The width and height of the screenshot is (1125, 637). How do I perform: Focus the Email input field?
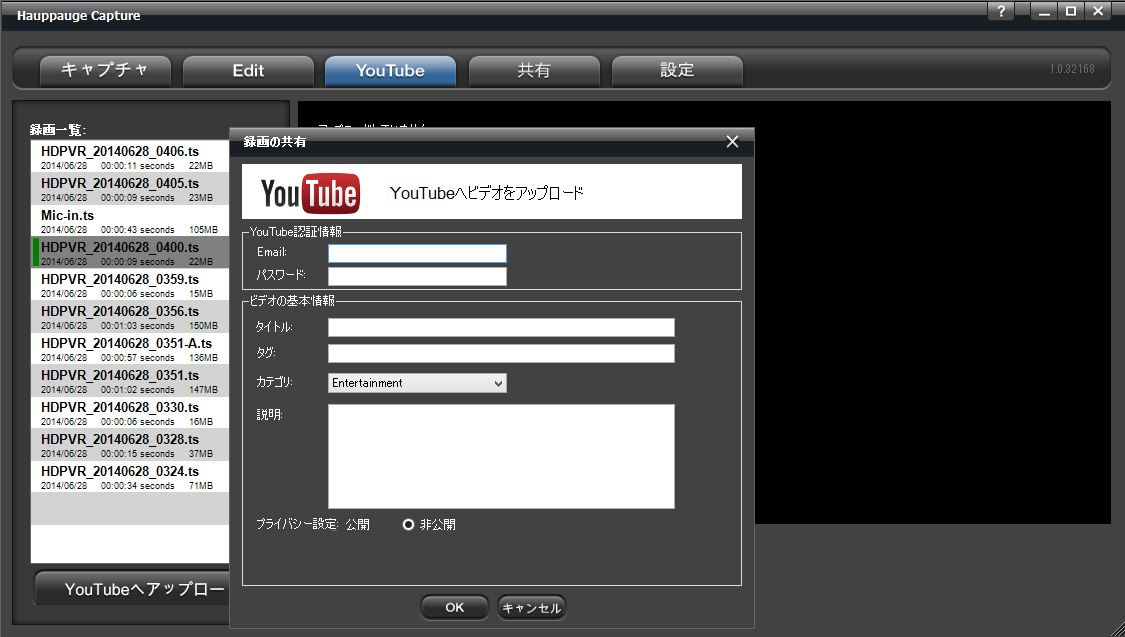point(417,253)
